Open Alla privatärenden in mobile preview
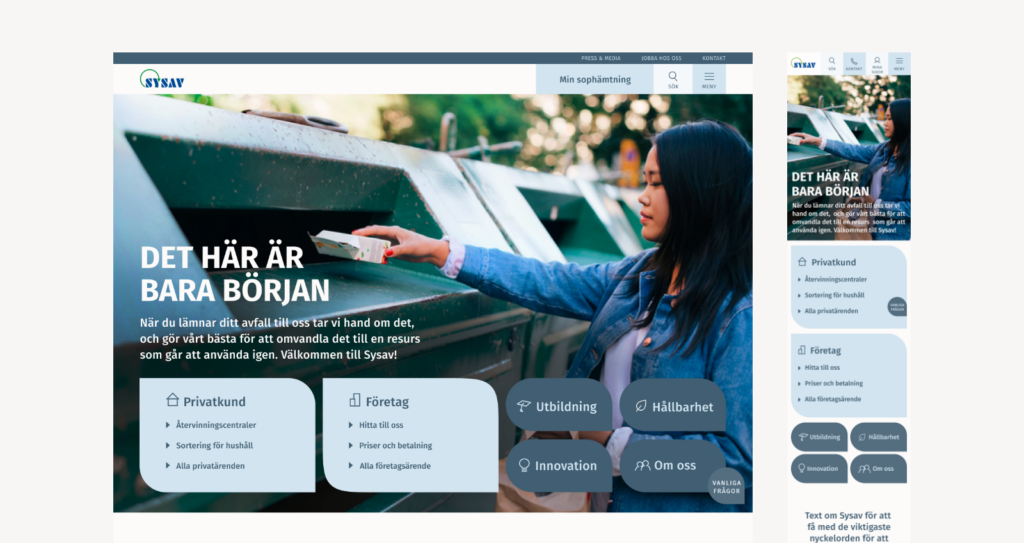This screenshot has width=1024, height=543. 831,310
